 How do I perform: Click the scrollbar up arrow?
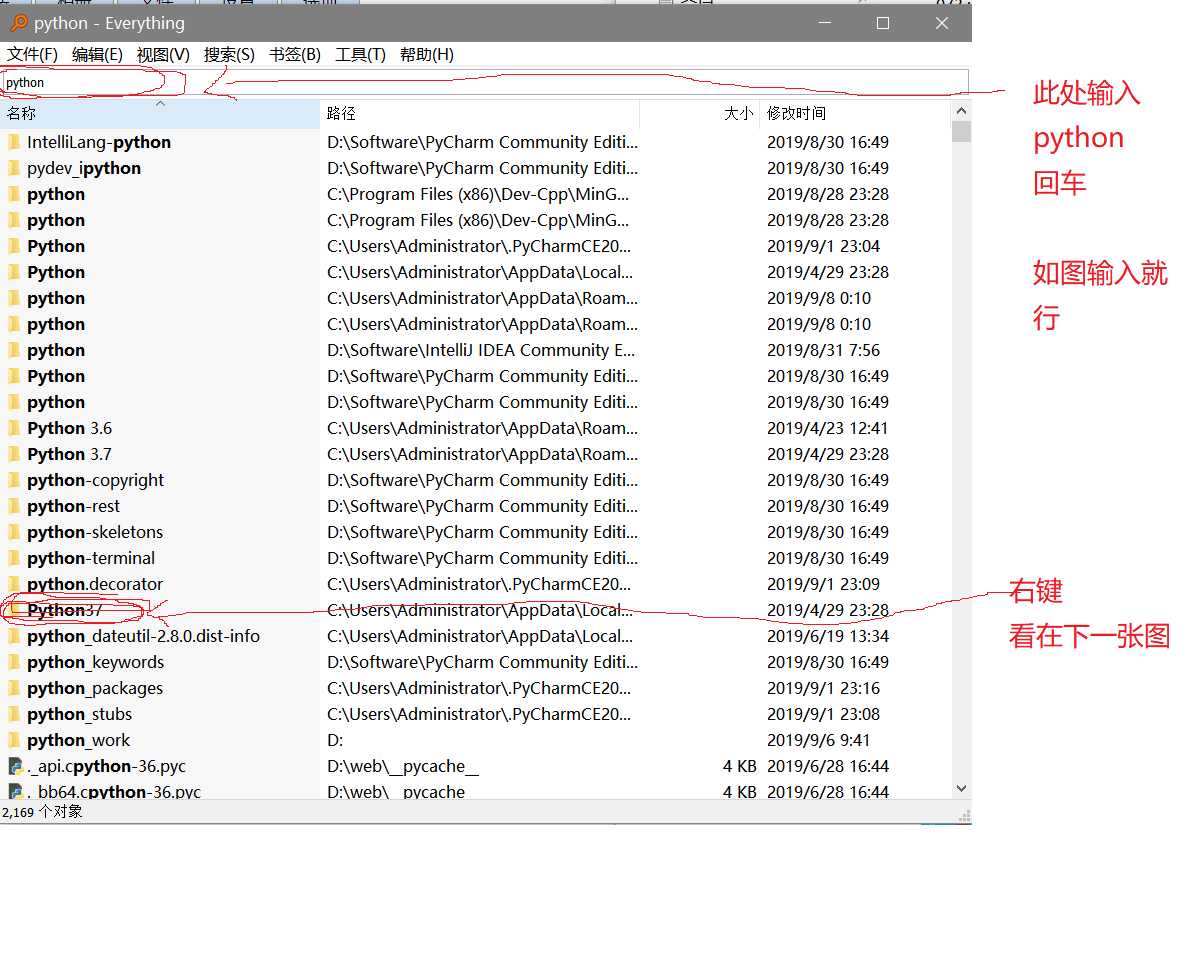click(x=961, y=111)
